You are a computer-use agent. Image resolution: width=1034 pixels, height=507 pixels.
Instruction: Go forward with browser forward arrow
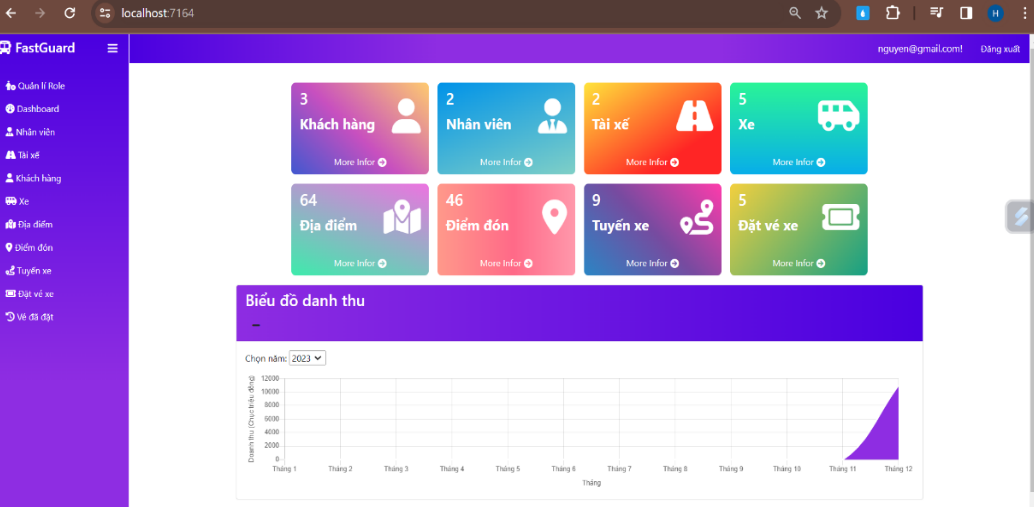point(40,13)
